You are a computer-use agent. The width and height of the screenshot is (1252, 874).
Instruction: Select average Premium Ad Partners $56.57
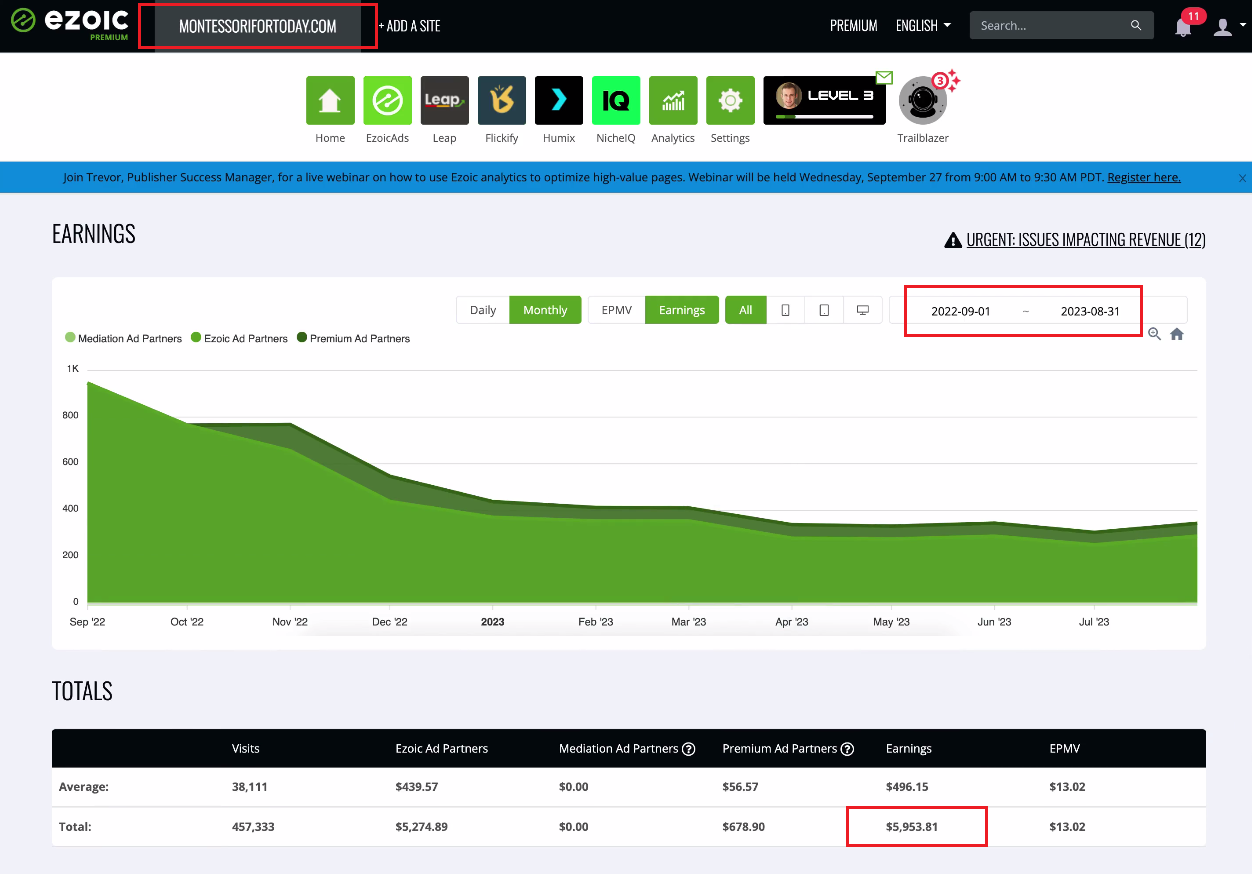(x=740, y=787)
